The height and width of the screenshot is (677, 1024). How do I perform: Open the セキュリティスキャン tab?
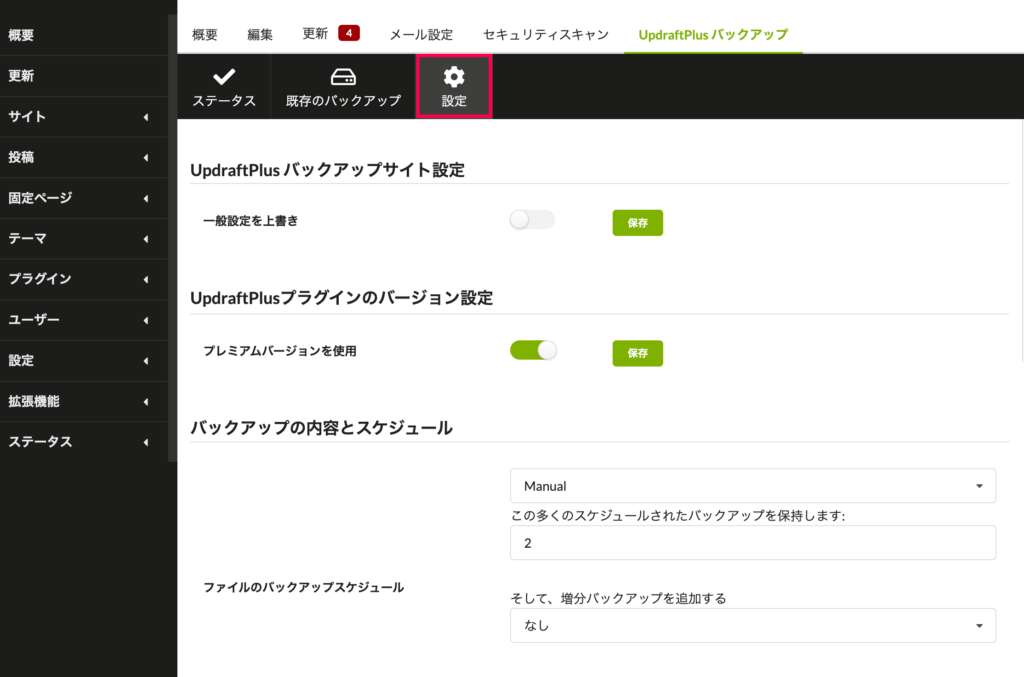pyautogui.click(x=545, y=35)
